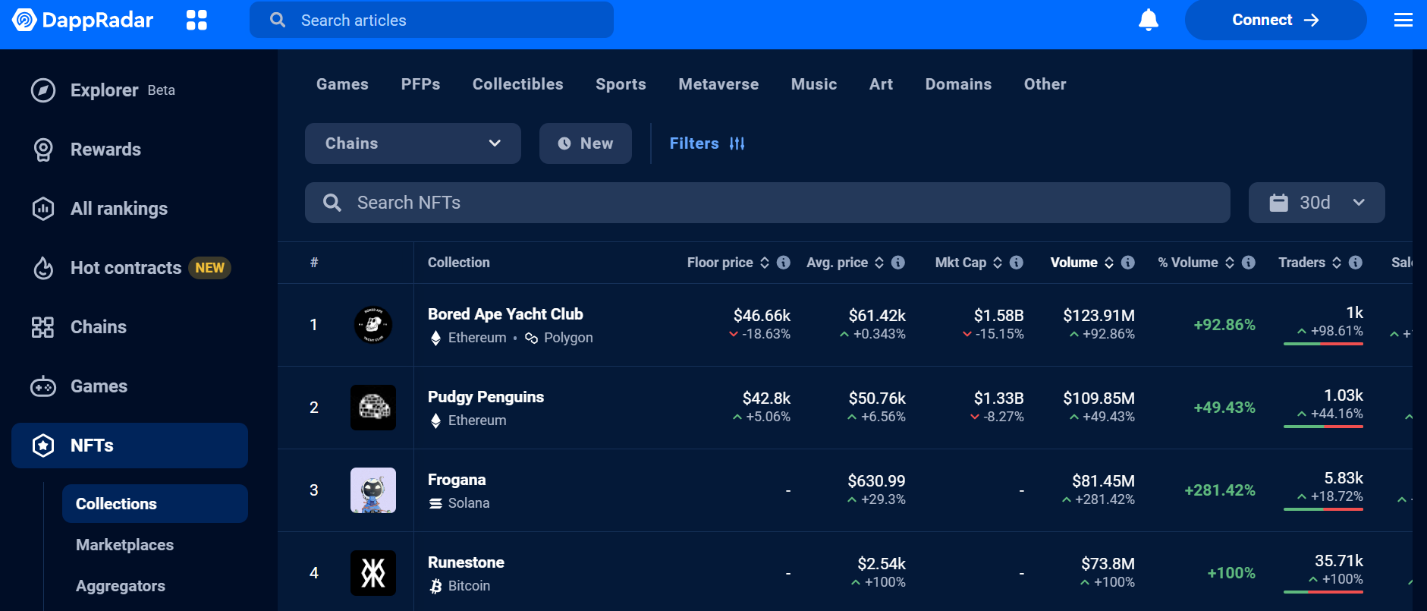Screen dimensions: 1427x611
Task: Click the Games controller icon
Action: coord(43,386)
